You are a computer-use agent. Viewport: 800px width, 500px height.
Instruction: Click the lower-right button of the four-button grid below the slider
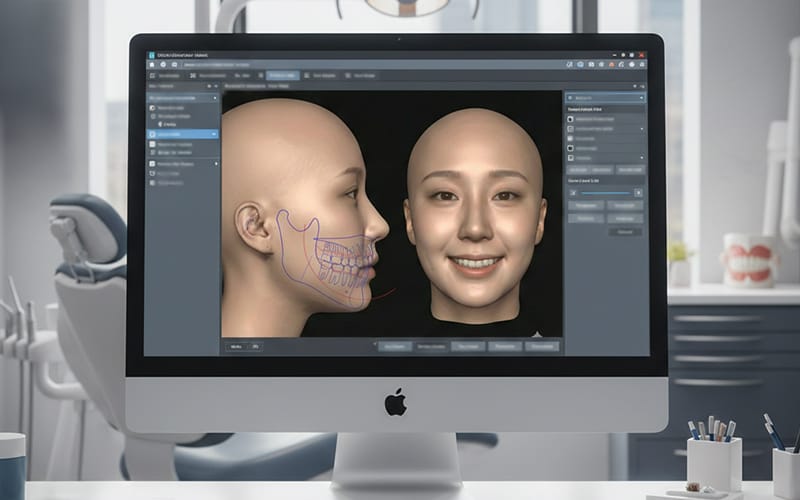(625, 218)
